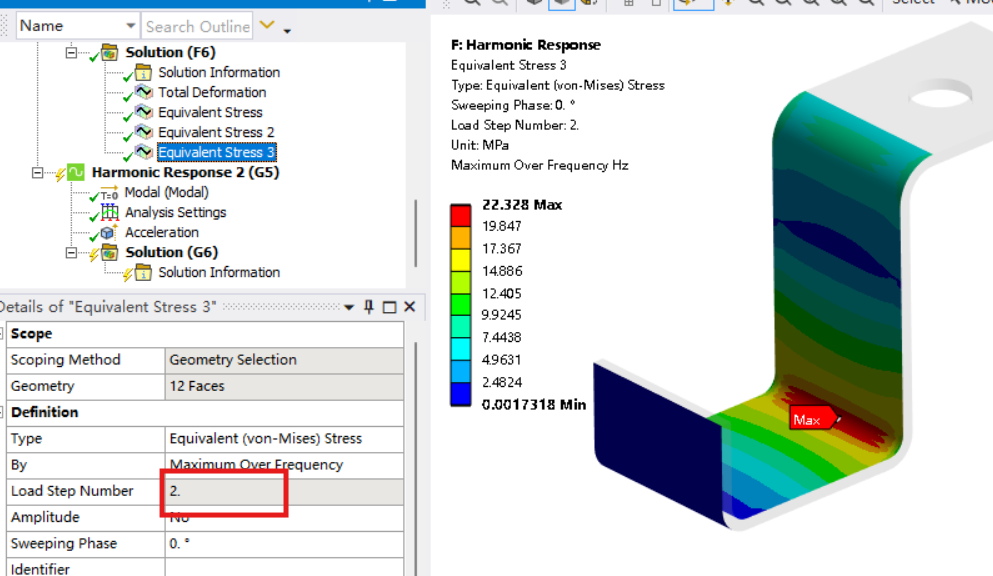Click the Maximum Over Frequency value cell

pos(284,465)
